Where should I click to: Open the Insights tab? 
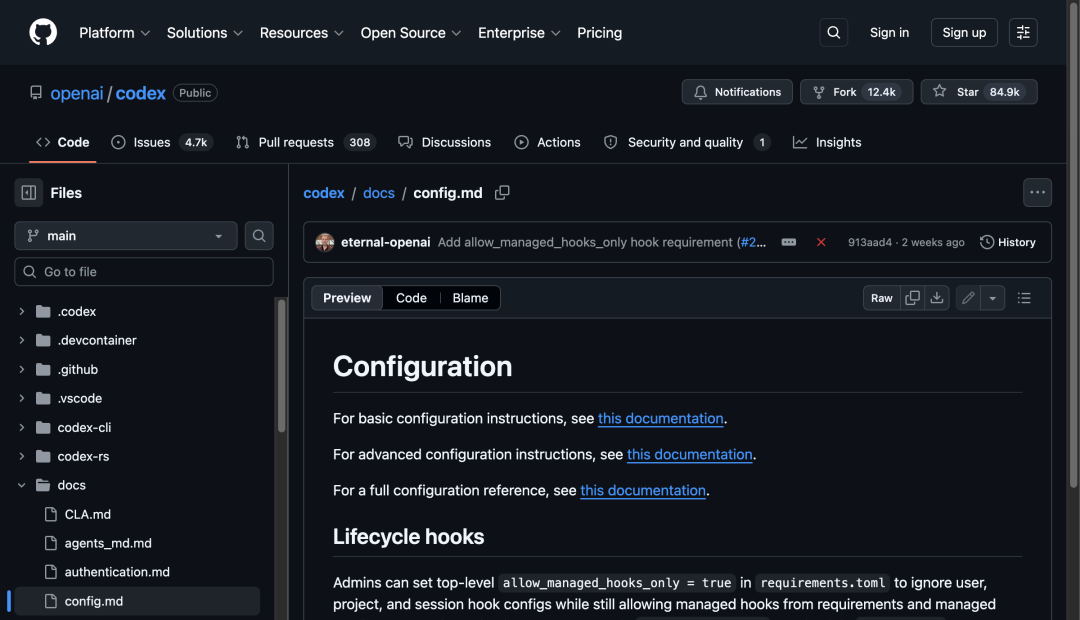click(x=827, y=142)
